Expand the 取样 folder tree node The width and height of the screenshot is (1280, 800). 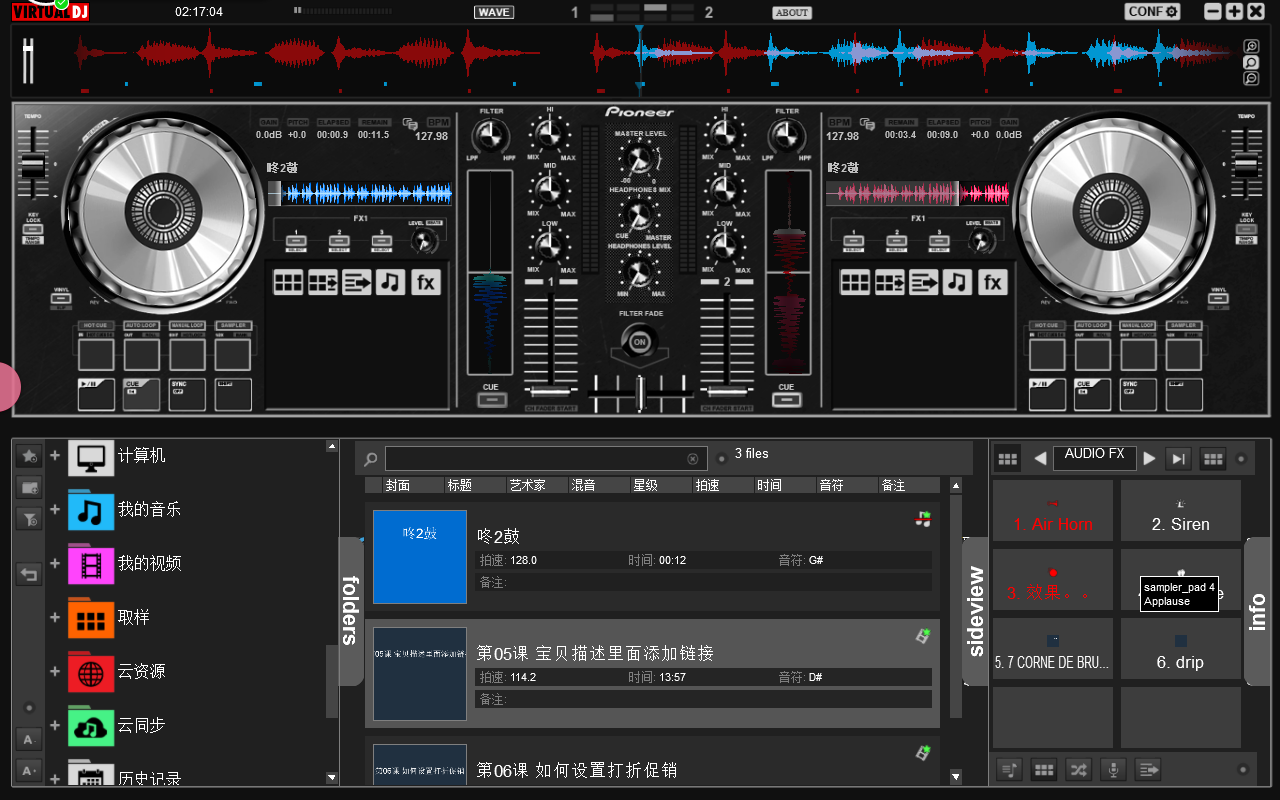click(55, 617)
